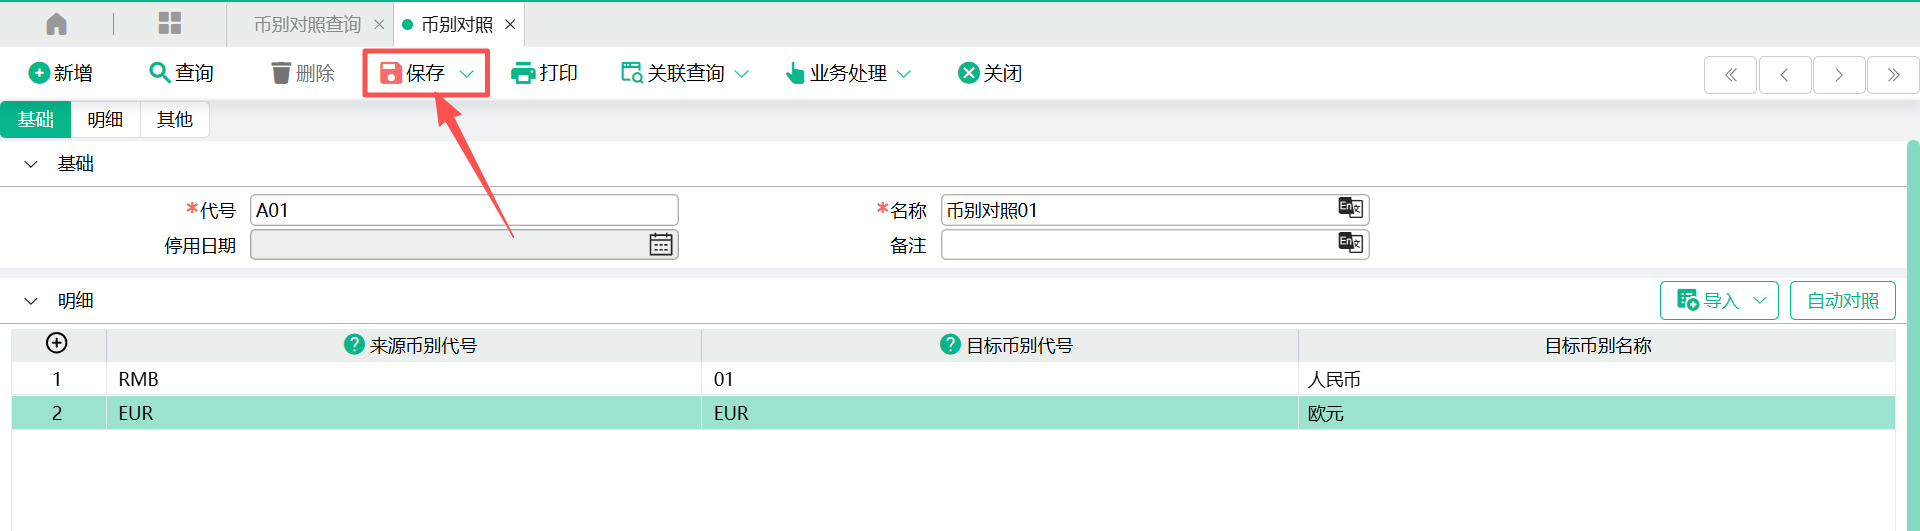Click translate icon in 名称 field

click(x=1350, y=208)
